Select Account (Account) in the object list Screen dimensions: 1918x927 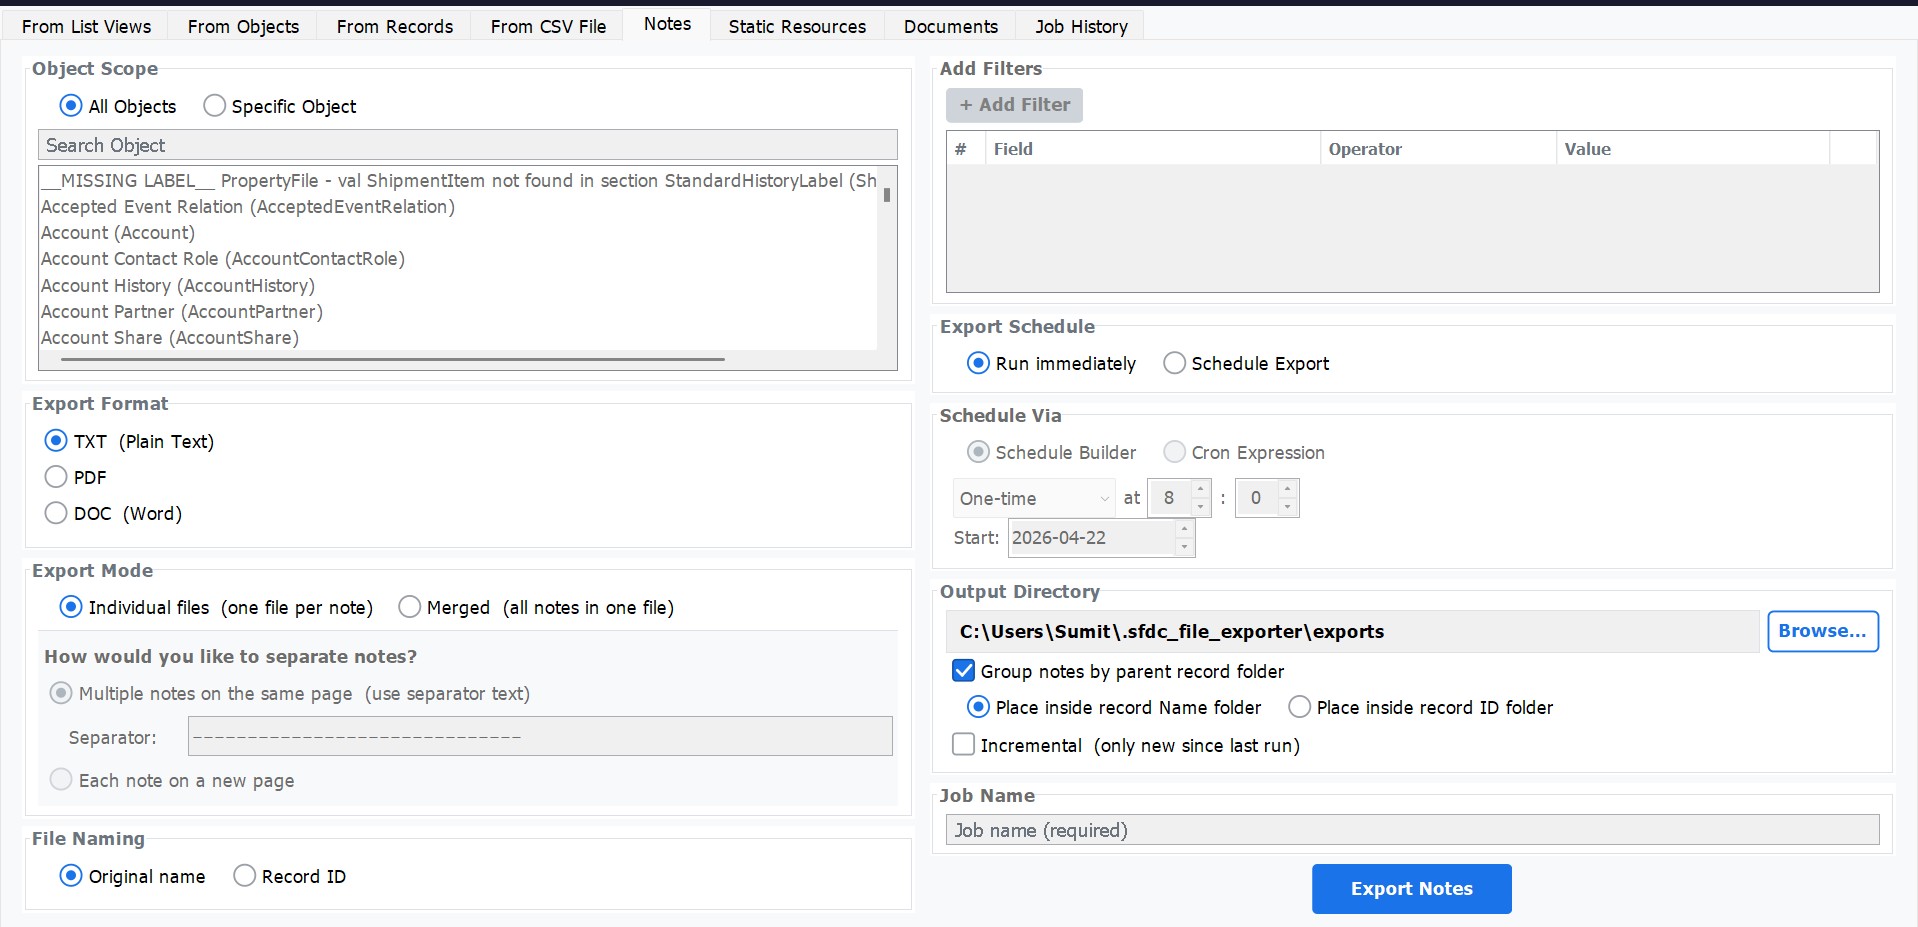click(118, 232)
